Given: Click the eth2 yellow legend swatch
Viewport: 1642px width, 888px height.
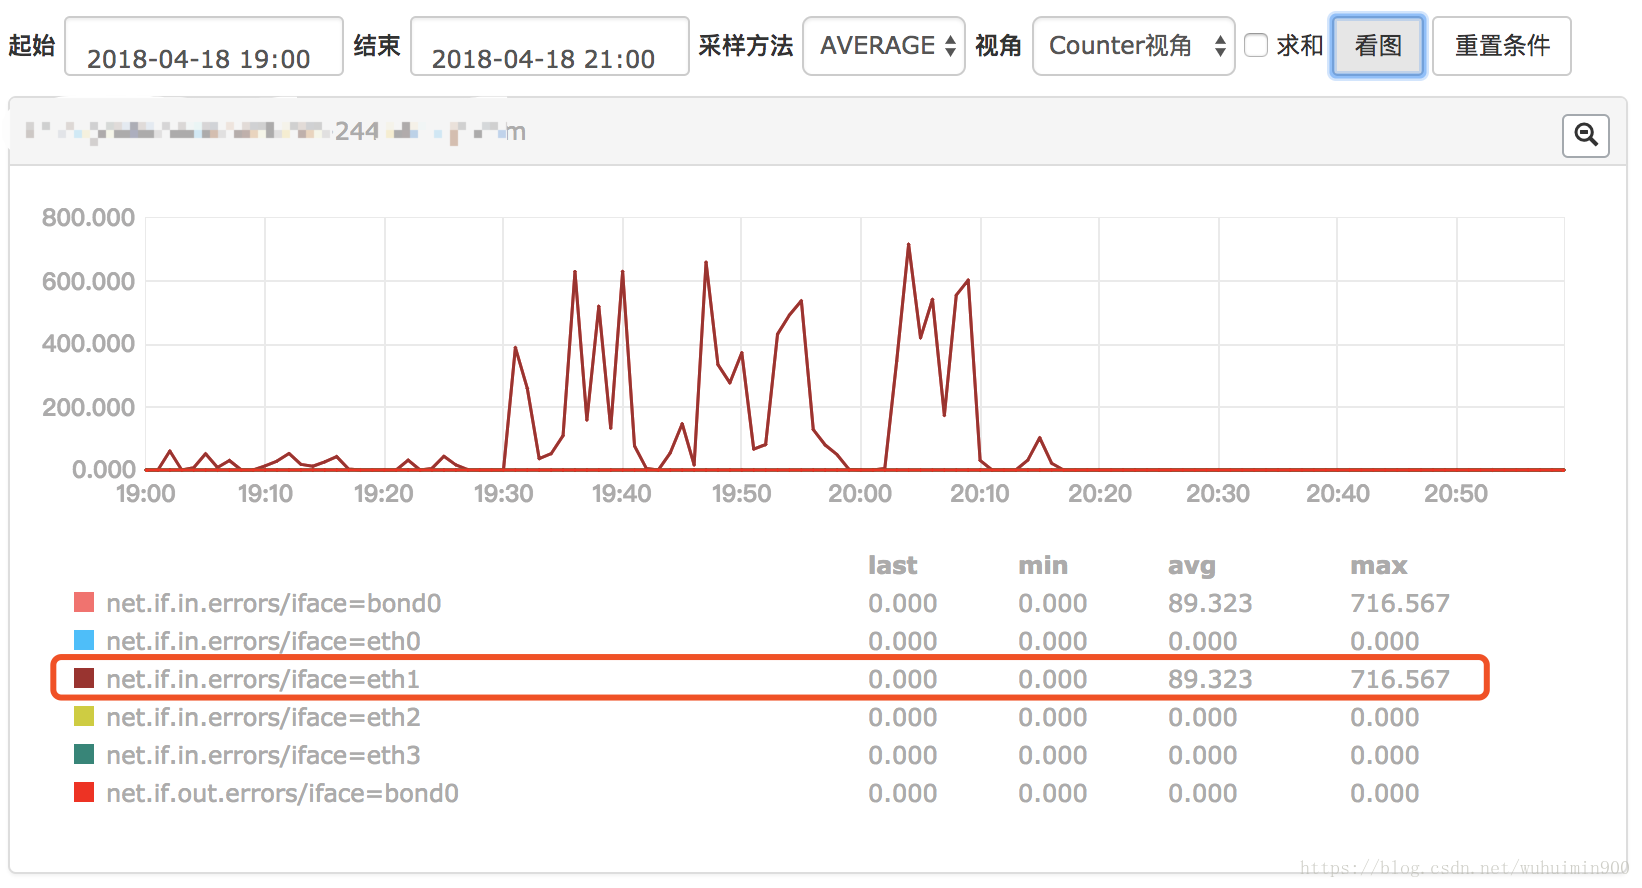Looking at the screenshot, I should pos(84,716).
